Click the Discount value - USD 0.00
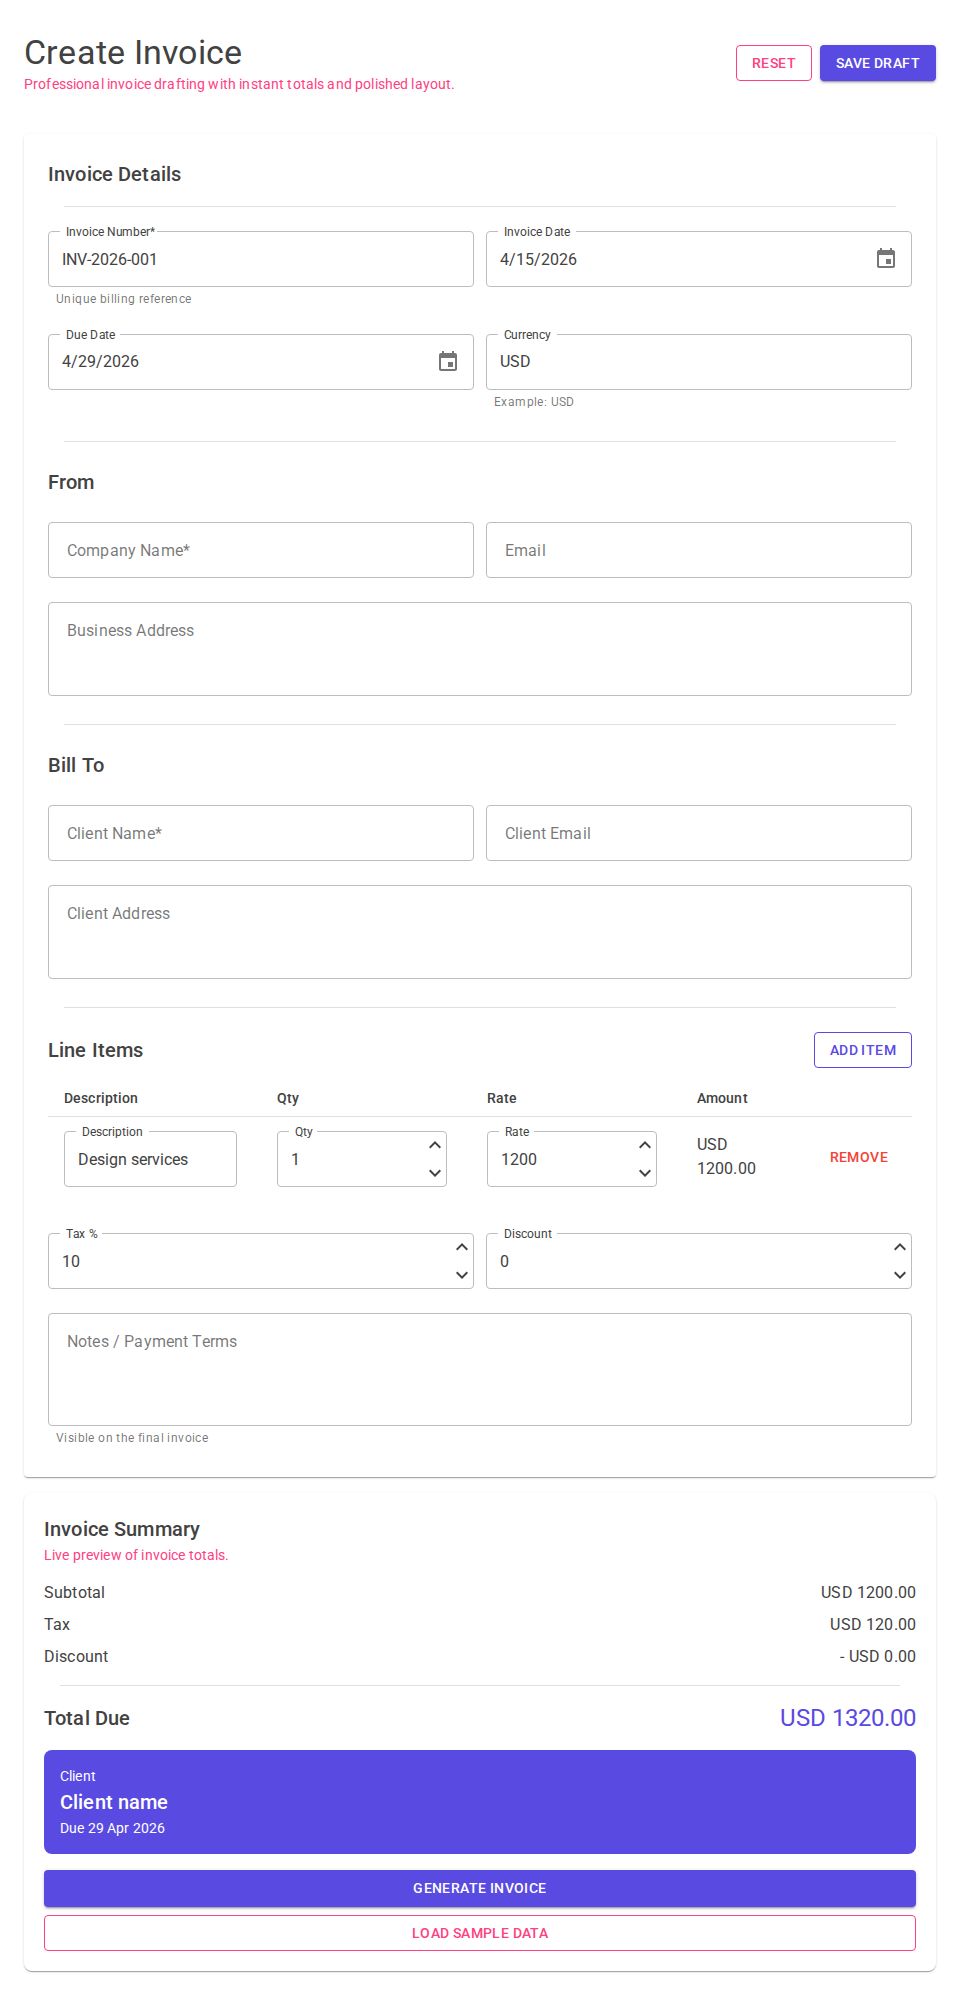This screenshot has width=960, height=2004. click(878, 1656)
